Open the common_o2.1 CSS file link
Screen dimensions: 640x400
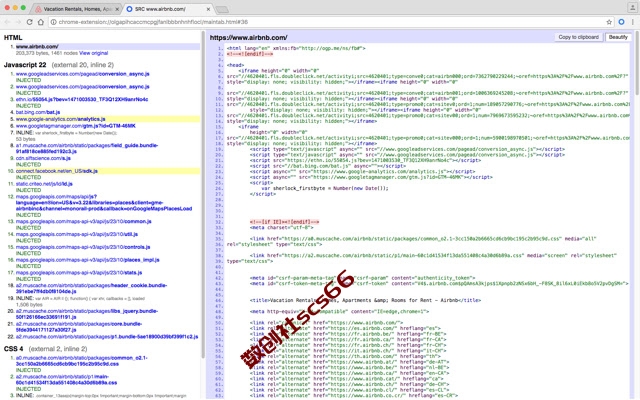(x=82, y=361)
